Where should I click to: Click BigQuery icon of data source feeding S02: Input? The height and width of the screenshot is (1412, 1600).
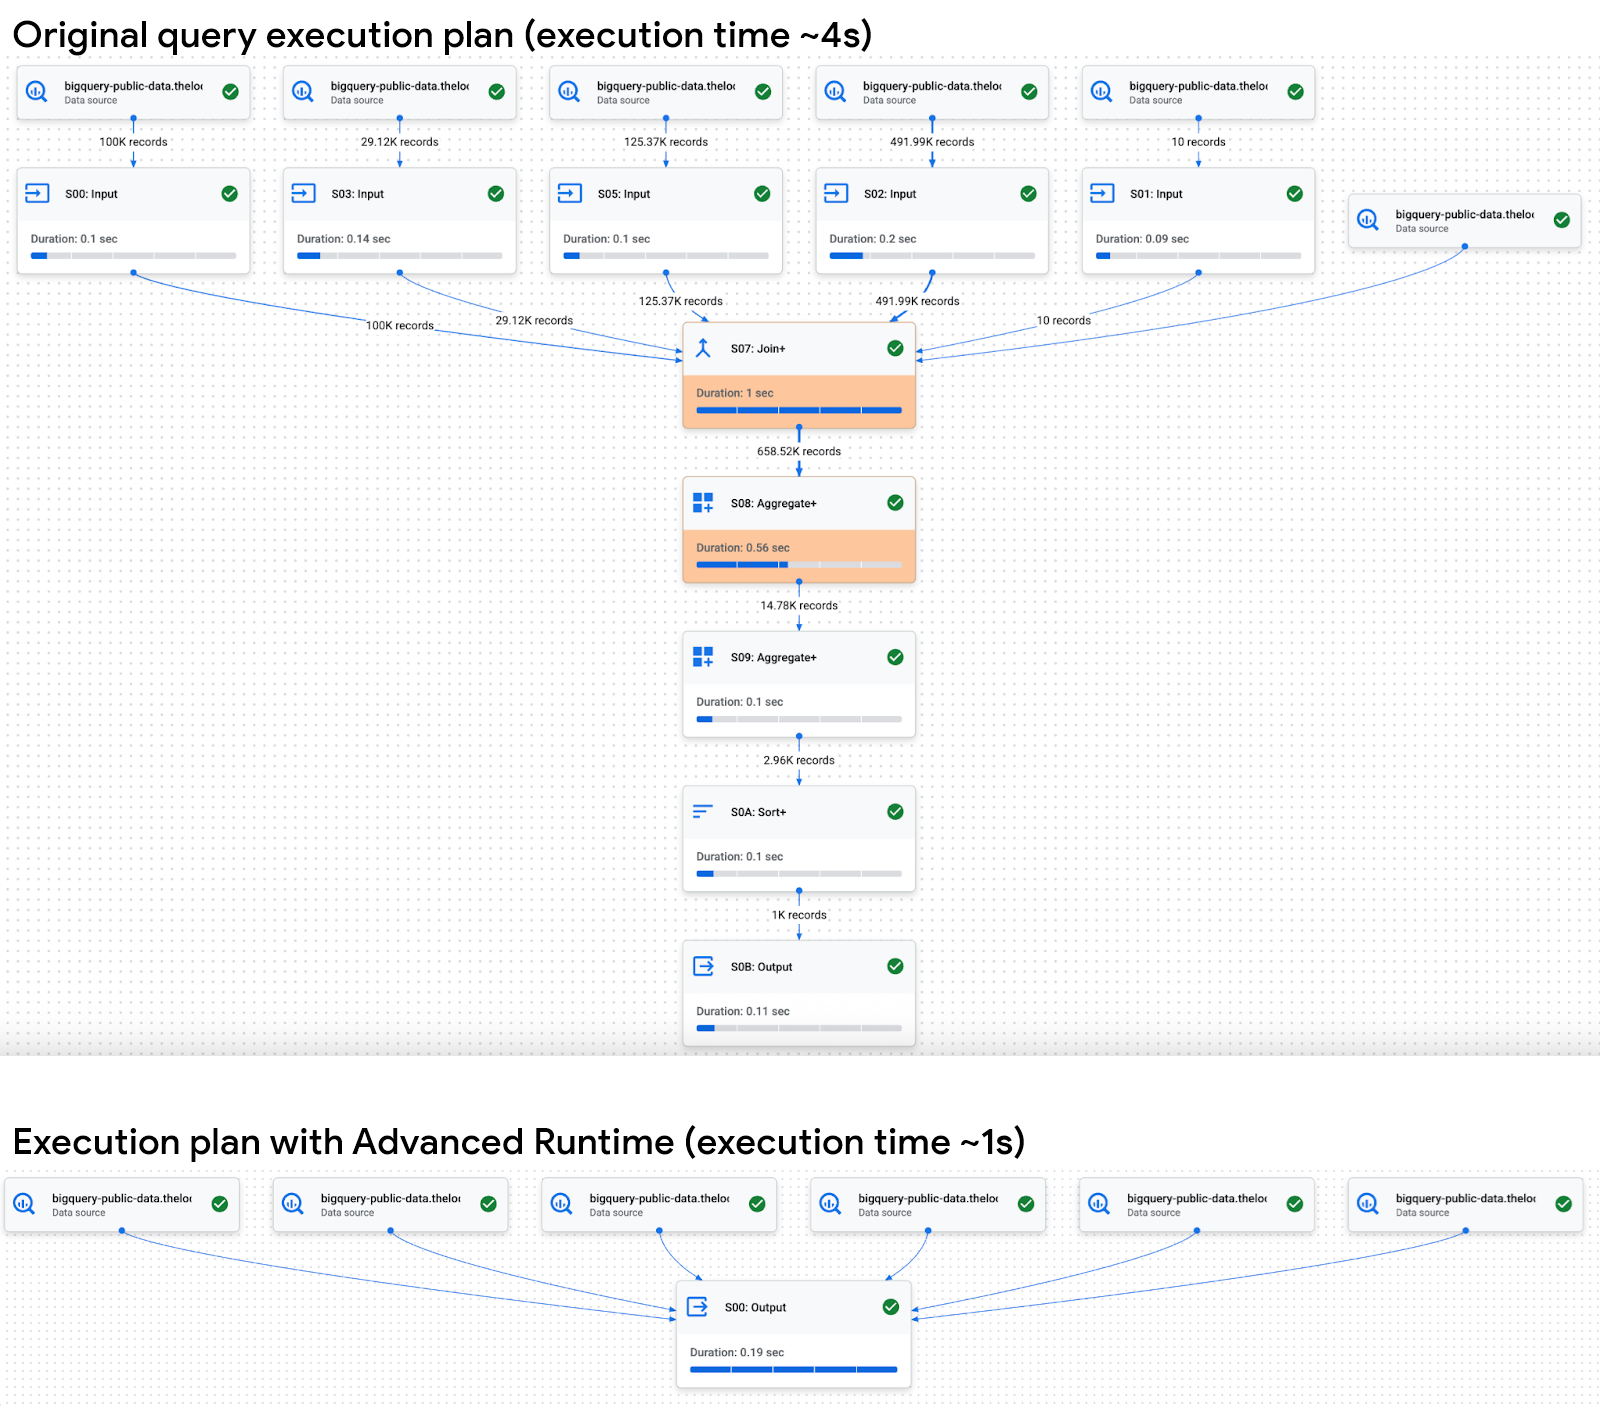coord(835,92)
